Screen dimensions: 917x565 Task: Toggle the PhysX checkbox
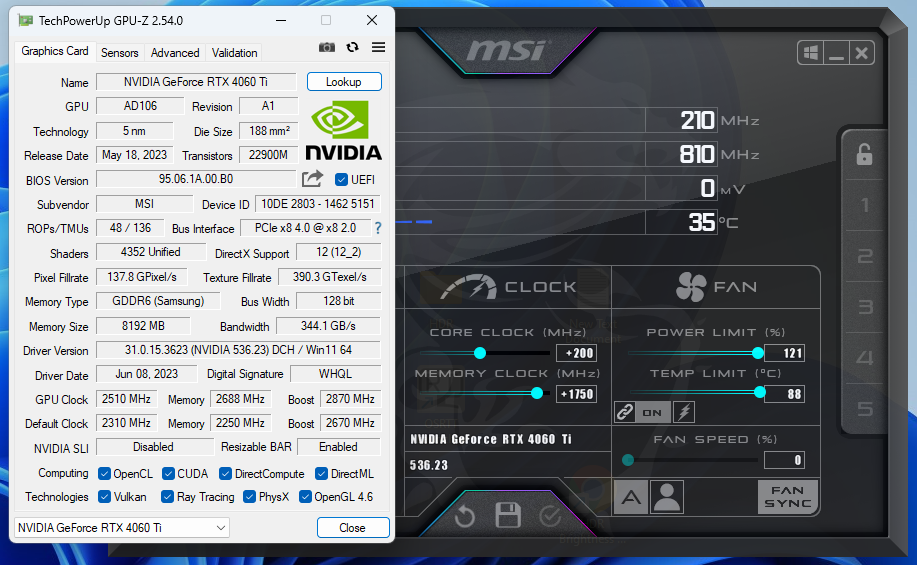pos(250,497)
